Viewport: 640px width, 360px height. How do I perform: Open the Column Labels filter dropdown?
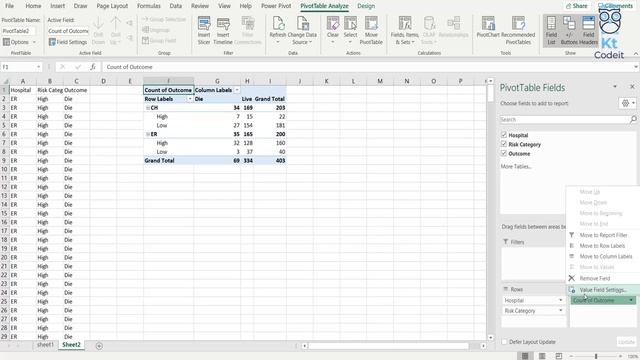(237, 90)
